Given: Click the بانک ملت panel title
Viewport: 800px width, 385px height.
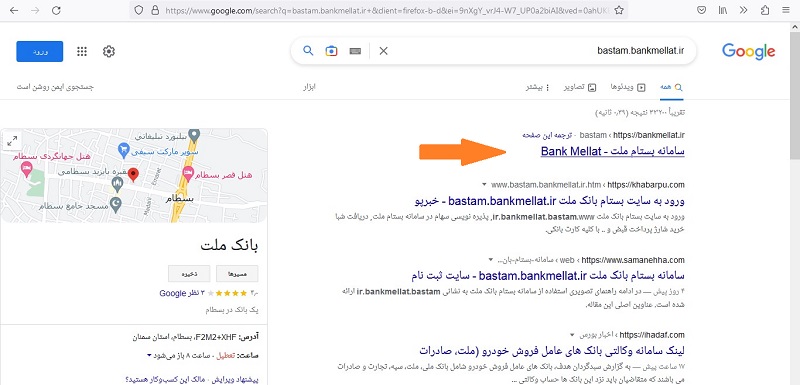Looking at the screenshot, I should tap(230, 246).
